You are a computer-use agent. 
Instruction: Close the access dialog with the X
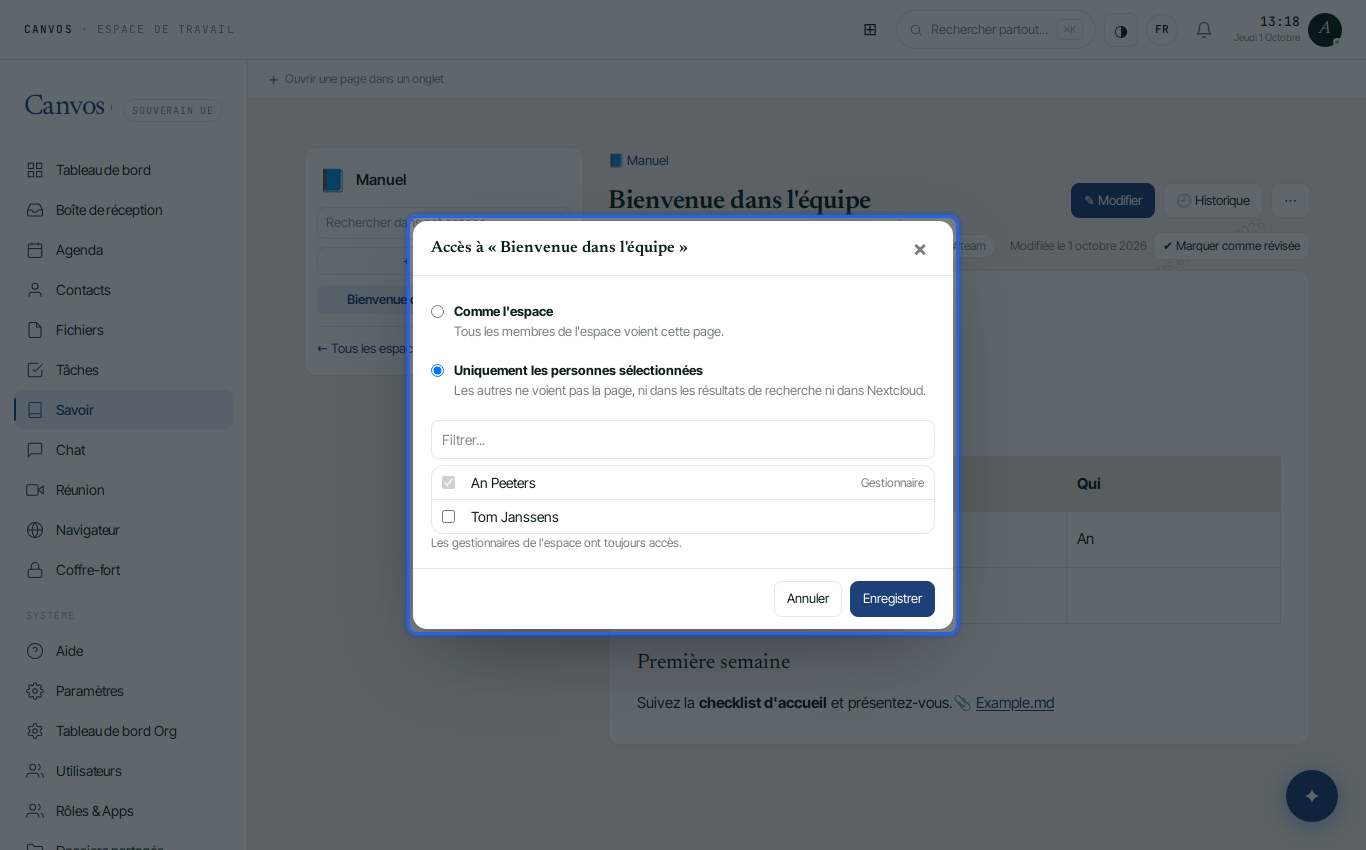point(920,249)
